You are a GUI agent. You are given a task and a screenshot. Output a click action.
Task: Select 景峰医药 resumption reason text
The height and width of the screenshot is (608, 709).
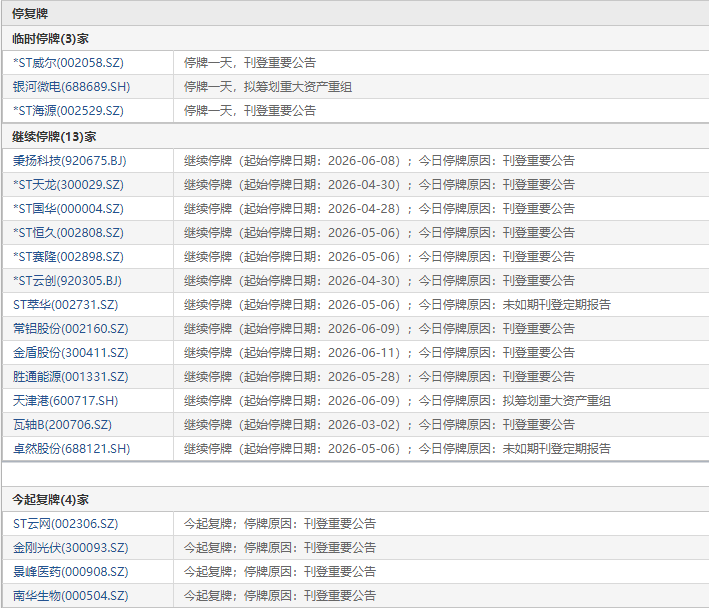(279, 571)
